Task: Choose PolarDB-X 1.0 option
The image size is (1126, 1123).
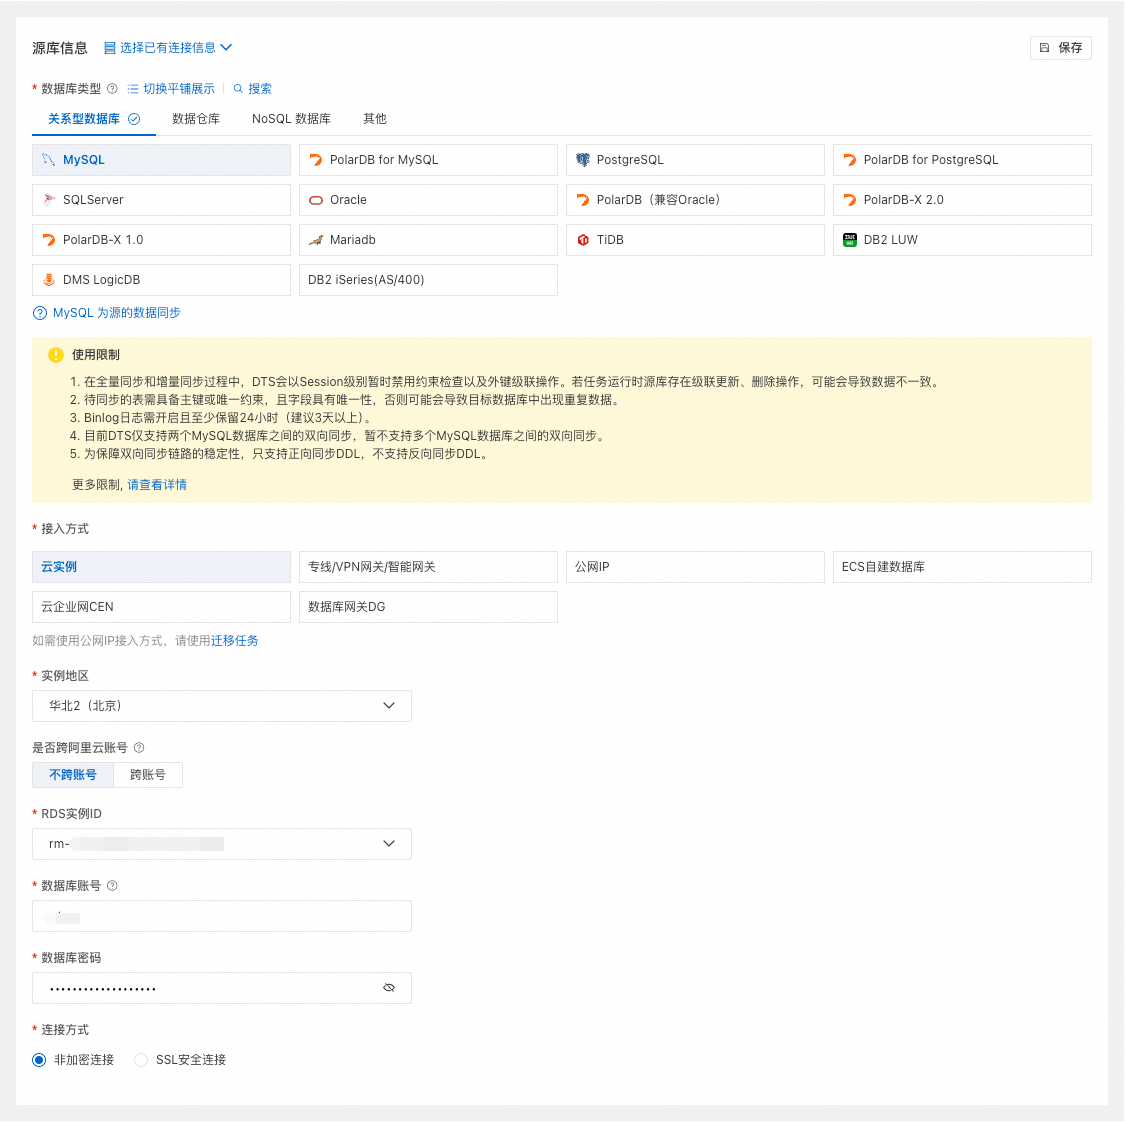Action: pos(161,240)
